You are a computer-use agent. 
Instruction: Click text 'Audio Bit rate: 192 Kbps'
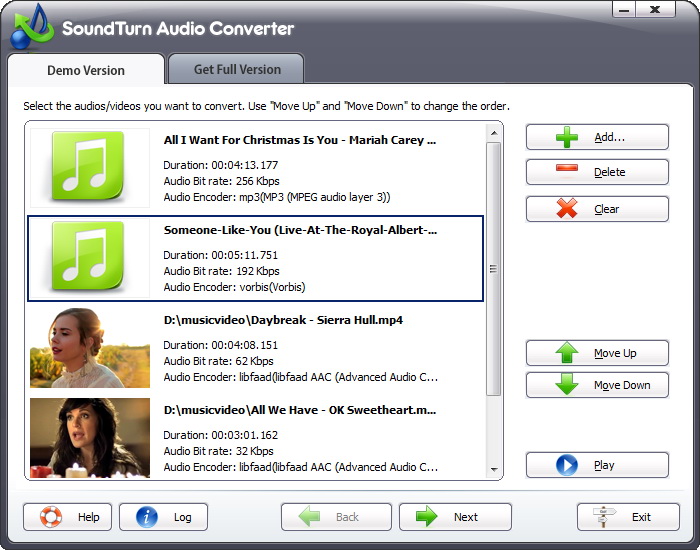coord(221,271)
